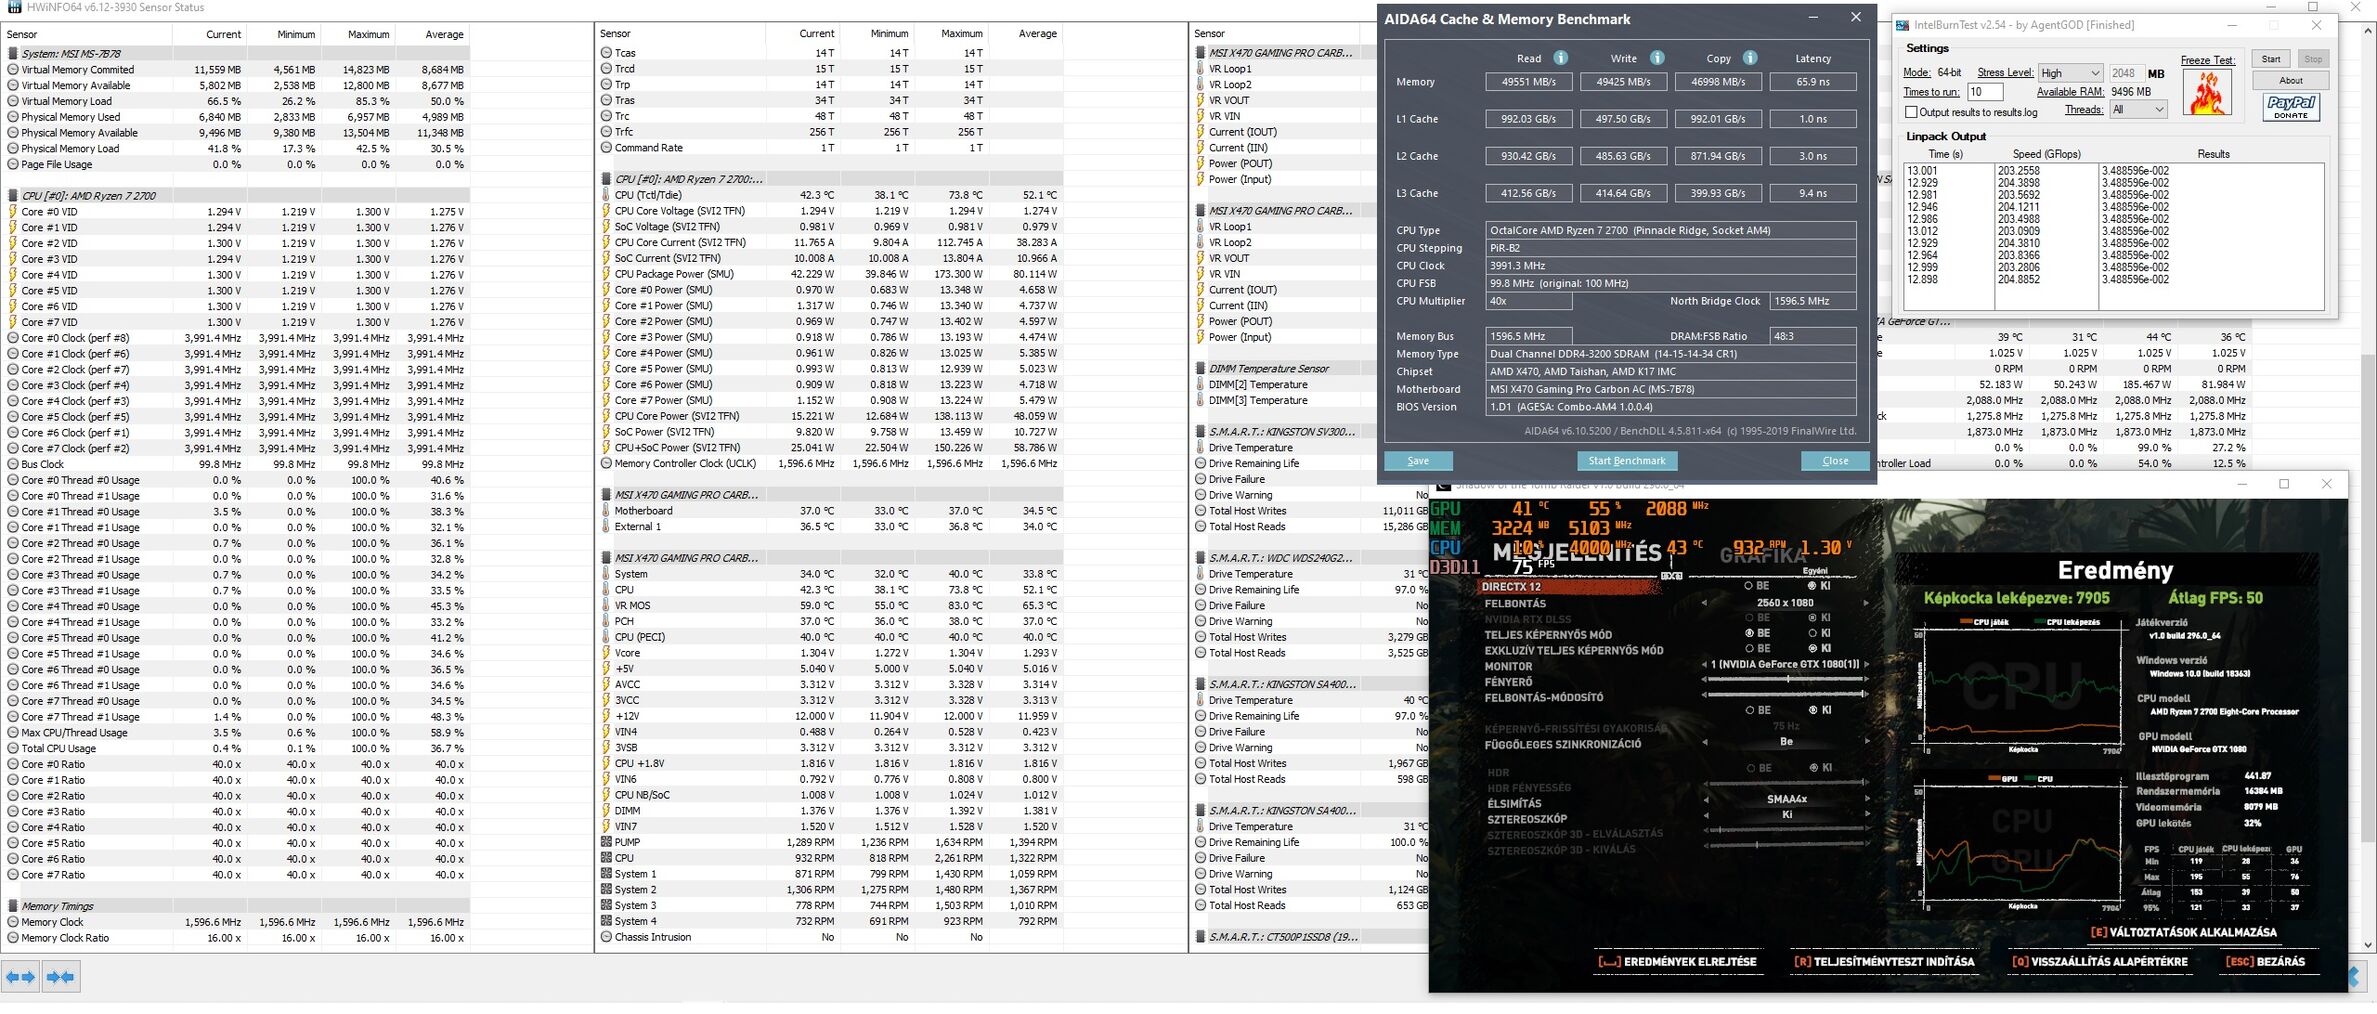Click right arrow of Monitor selector
The width and height of the screenshot is (2377, 1014).
tap(1866, 665)
